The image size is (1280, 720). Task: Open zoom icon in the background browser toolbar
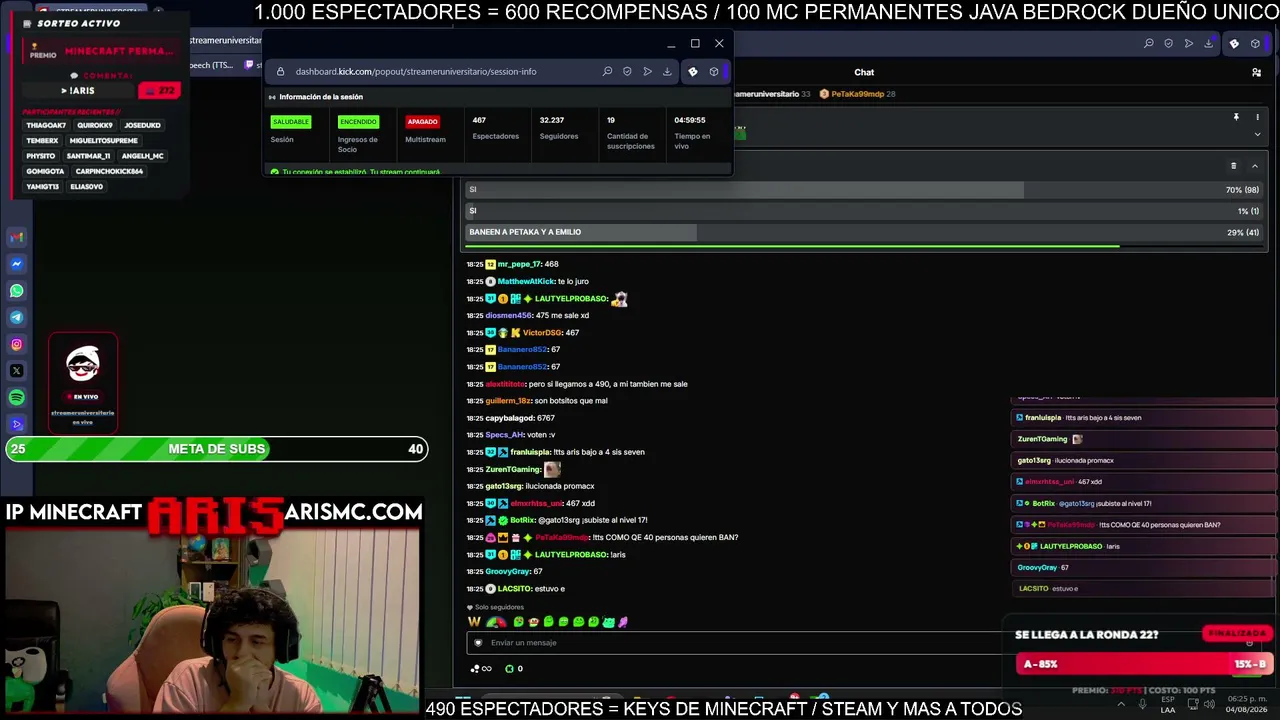coord(1148,43)
